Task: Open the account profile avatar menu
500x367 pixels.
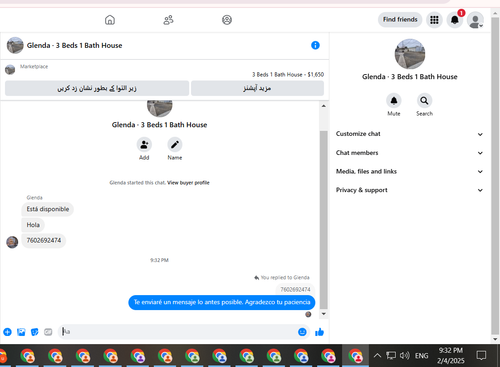Action: (475, 20)
